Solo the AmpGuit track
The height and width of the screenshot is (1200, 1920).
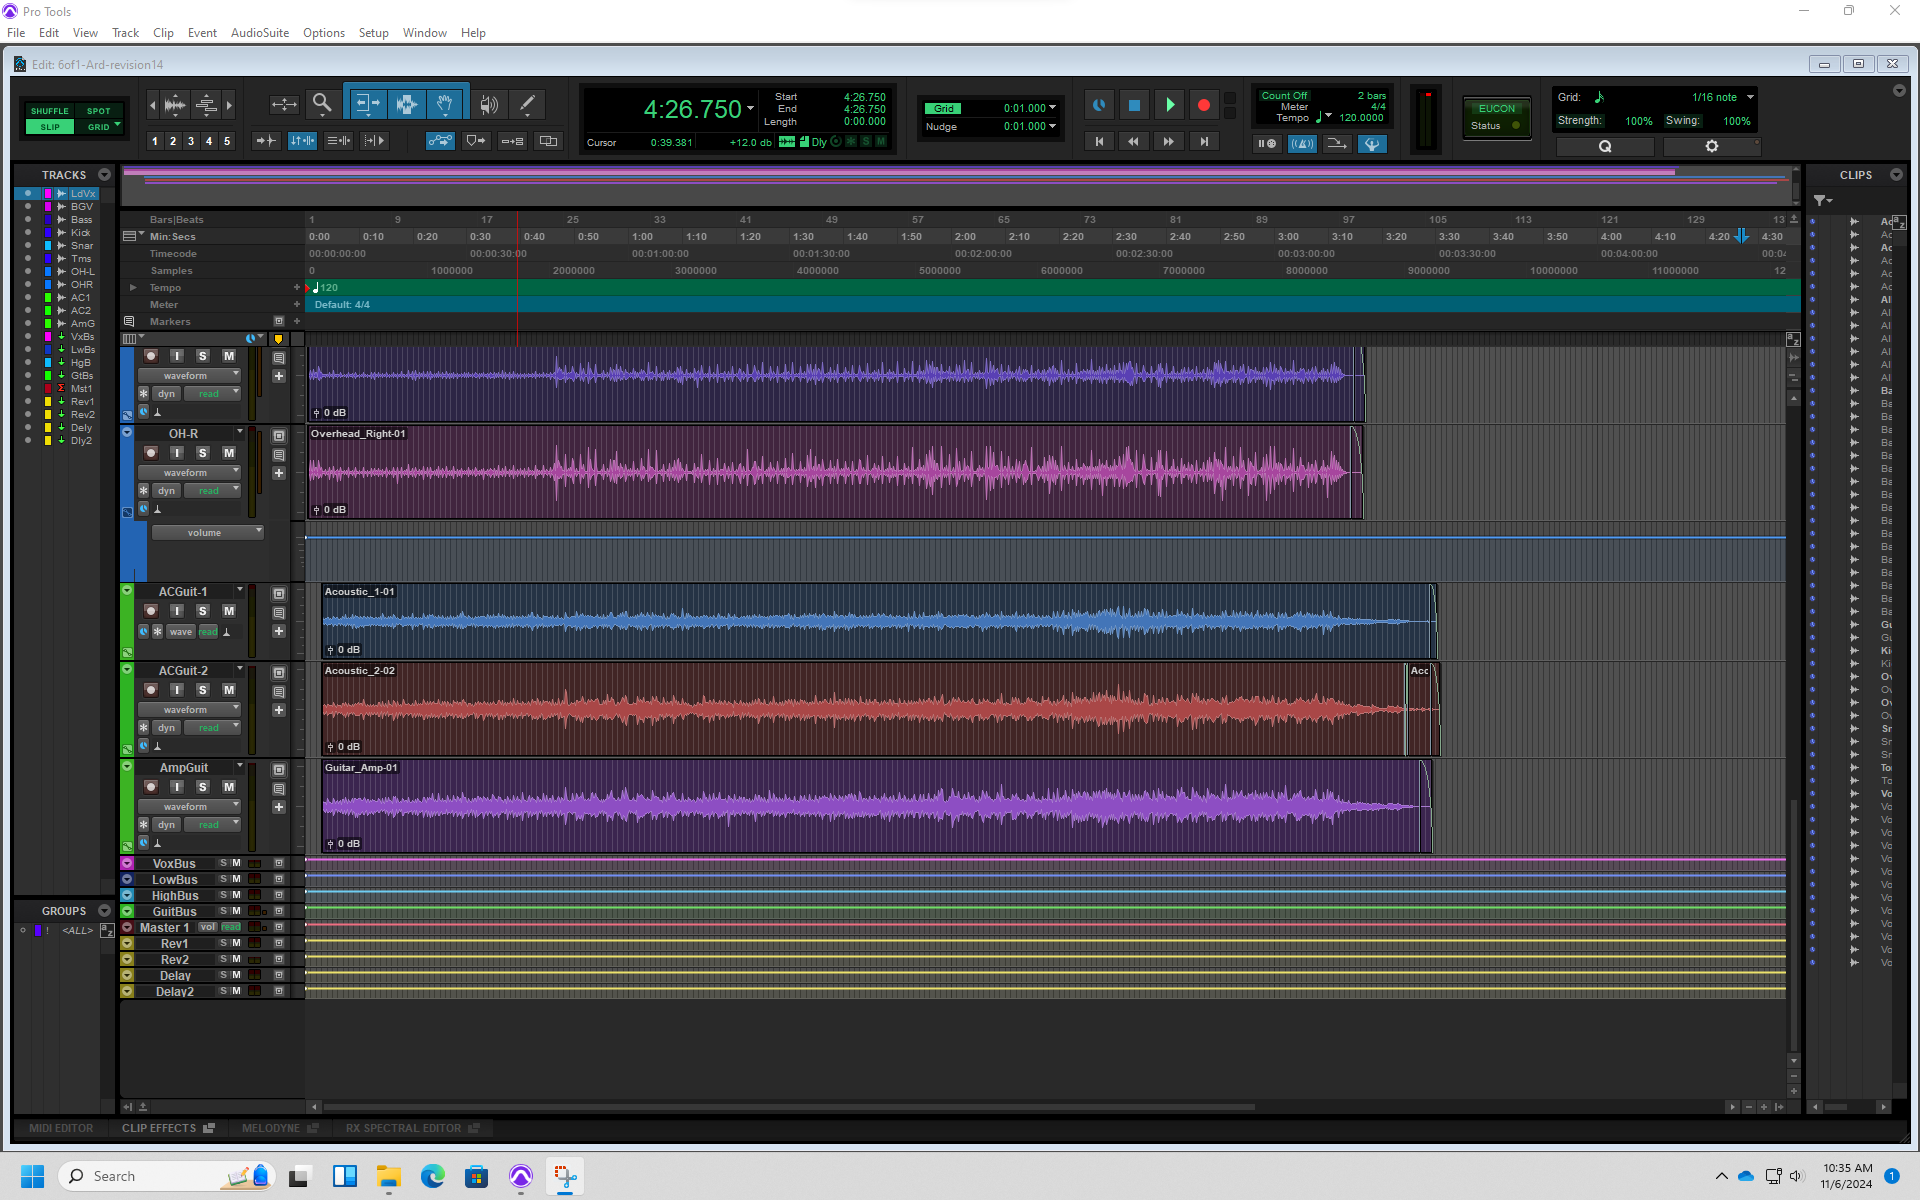click(x=203, y=787)
